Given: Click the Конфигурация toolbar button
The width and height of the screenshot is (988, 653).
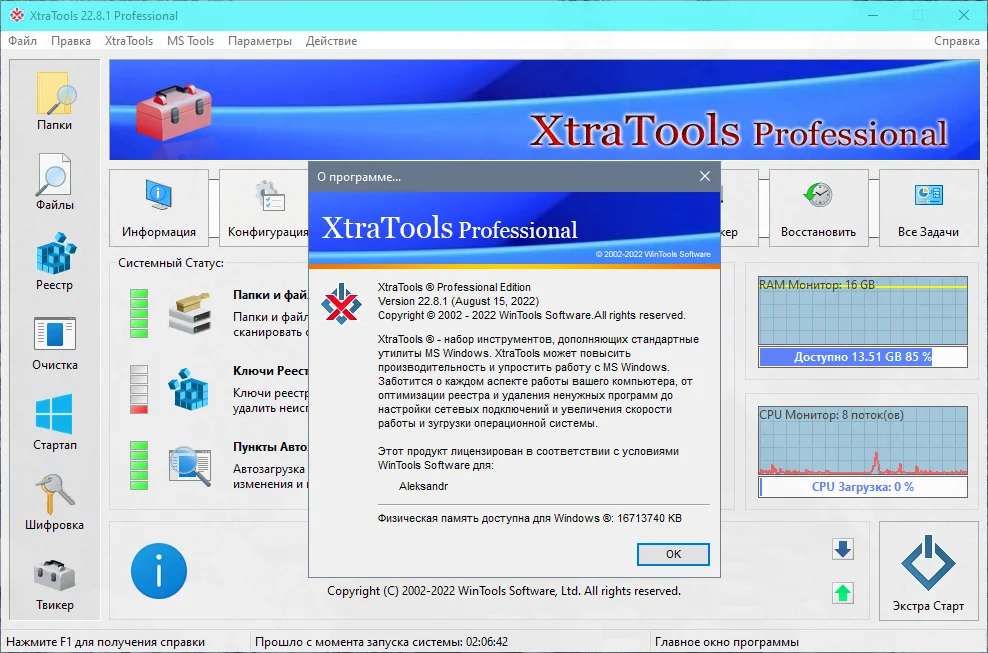Looking at the screenshot, I should 265,207.
